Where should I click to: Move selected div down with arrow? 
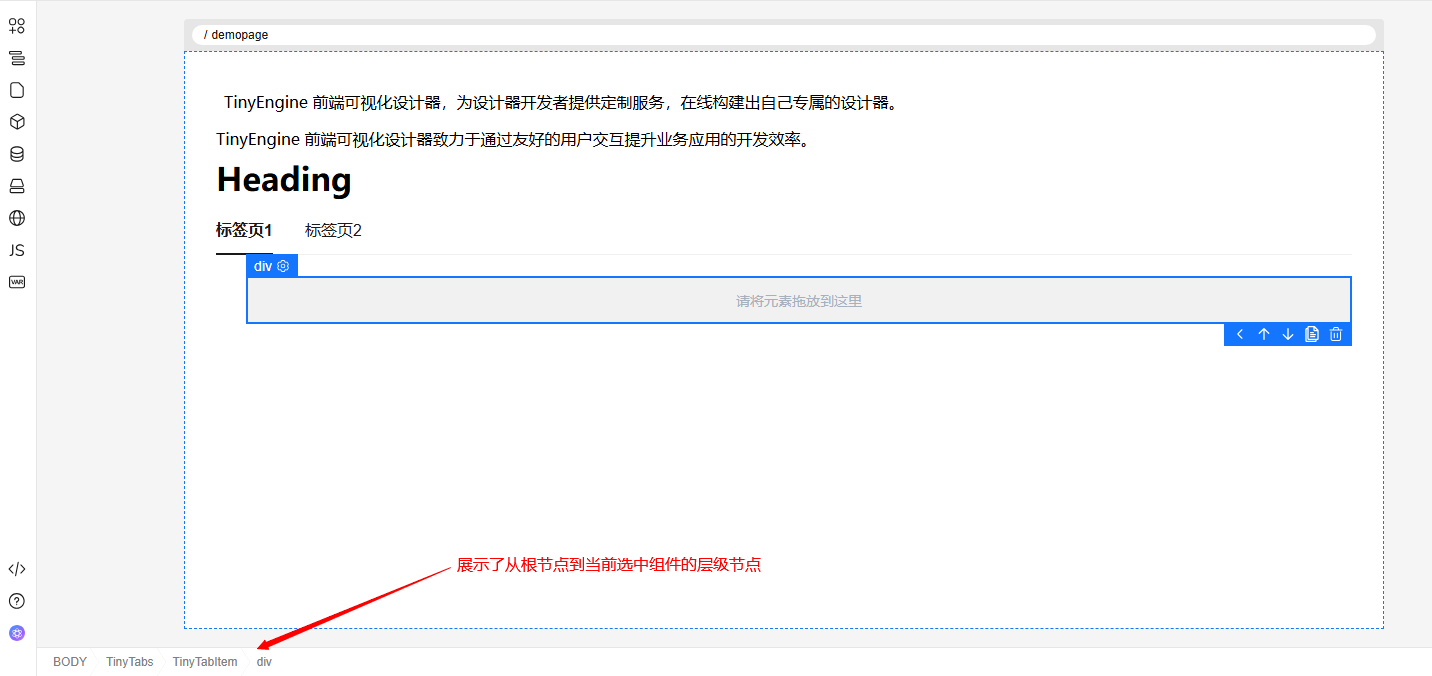pos(1288,334)
